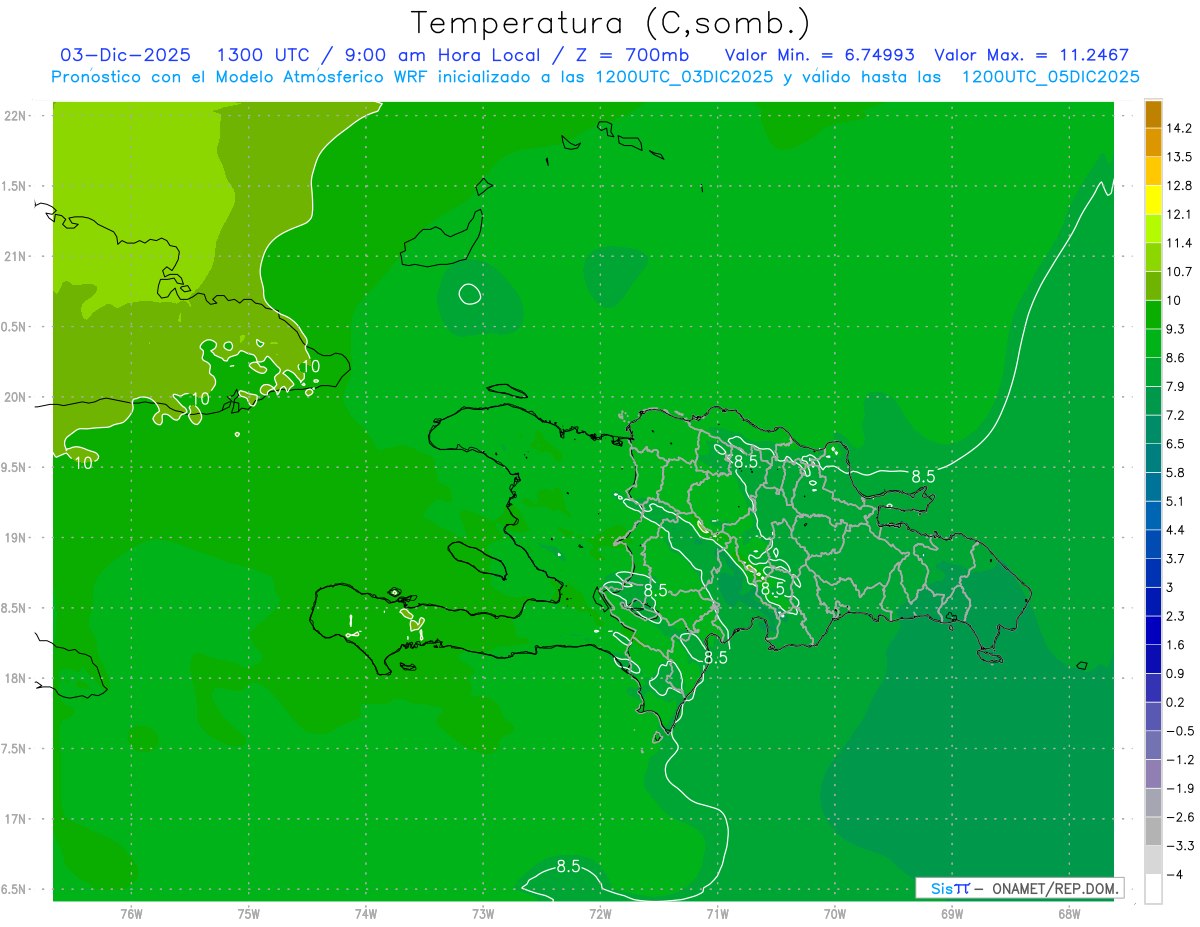The image size is (1200, 927).
Task: Click the 20N latitude axis label
Action: click(x=16, y=397)
